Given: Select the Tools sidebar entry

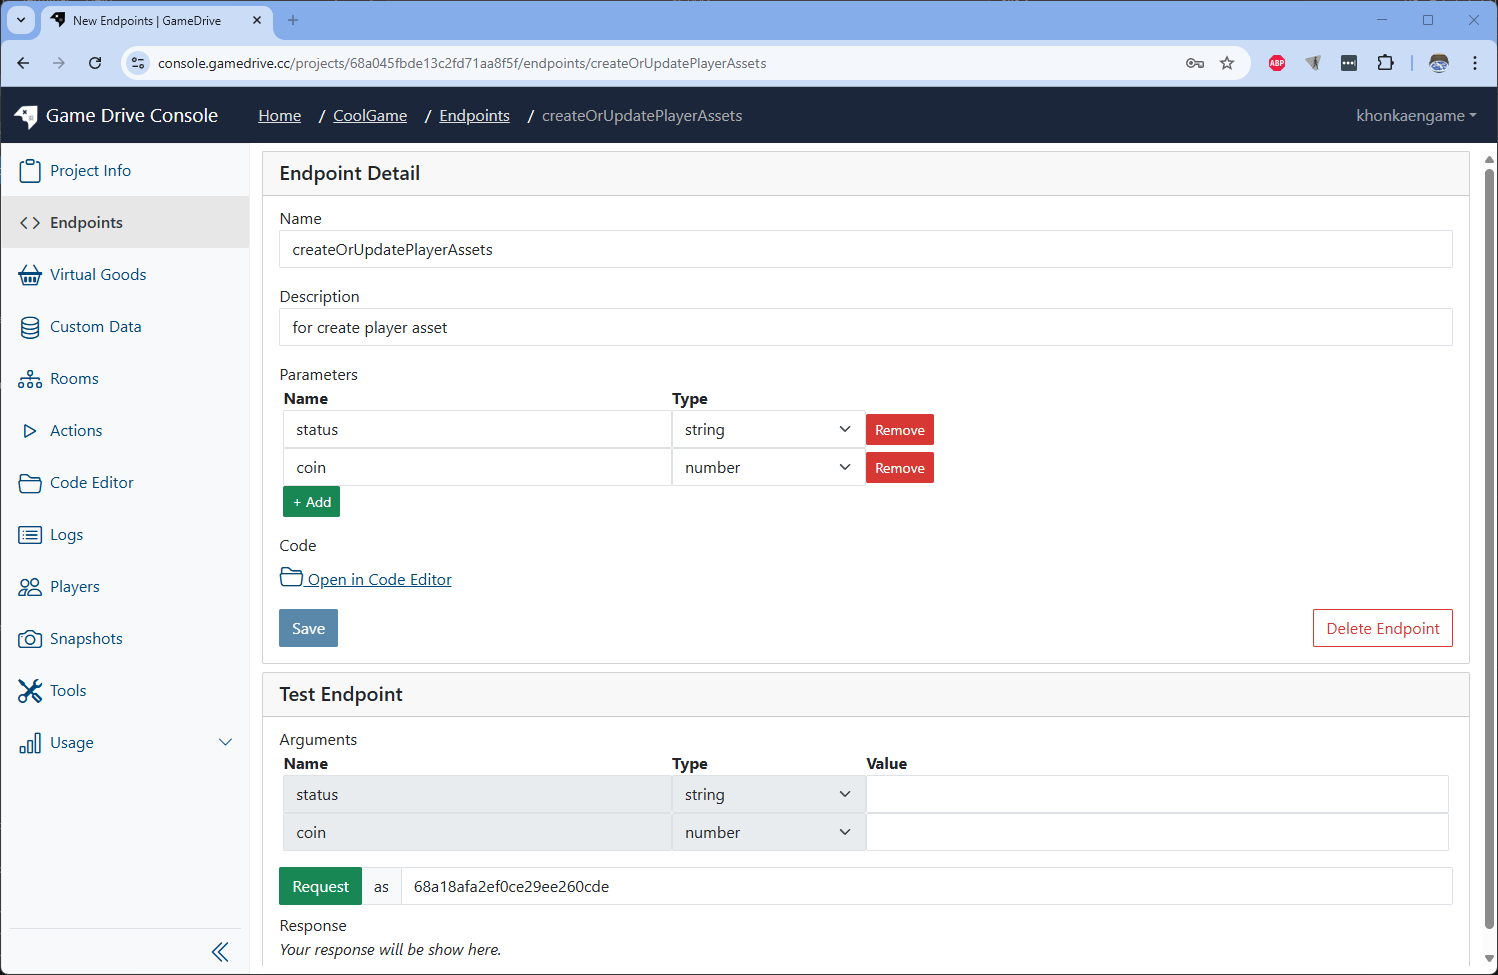Looking at the screenshot, I should coord(67,690).
